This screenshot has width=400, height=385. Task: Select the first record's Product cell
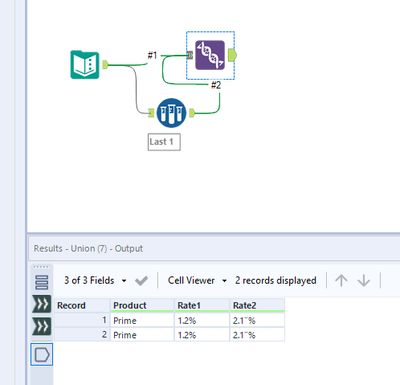[x=142, y=321]
